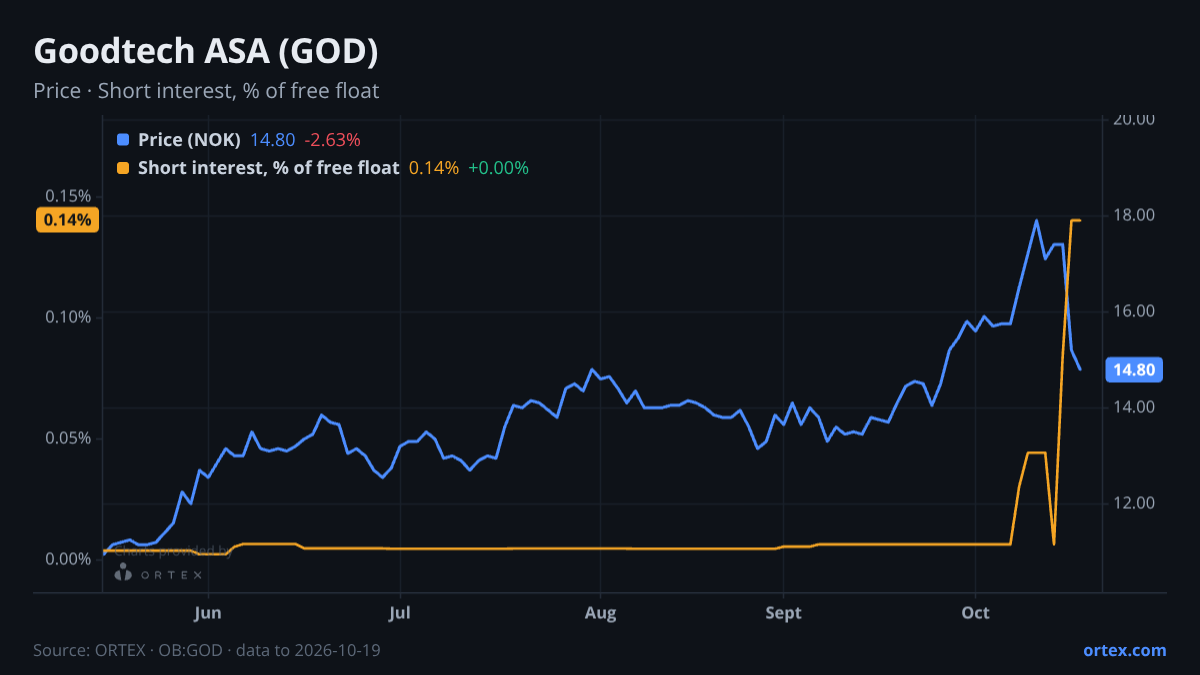Click the legend price value 14.80

coord(273,140)
